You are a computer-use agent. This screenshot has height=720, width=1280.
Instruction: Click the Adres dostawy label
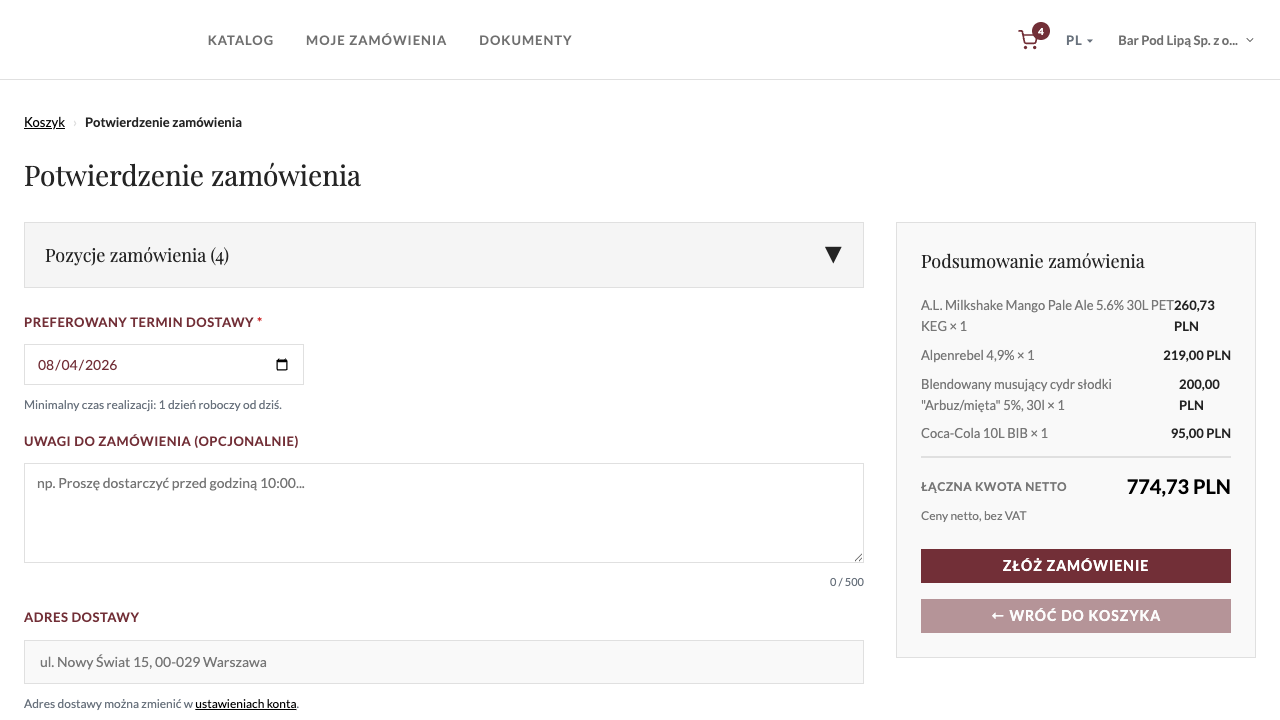[82, 617]
